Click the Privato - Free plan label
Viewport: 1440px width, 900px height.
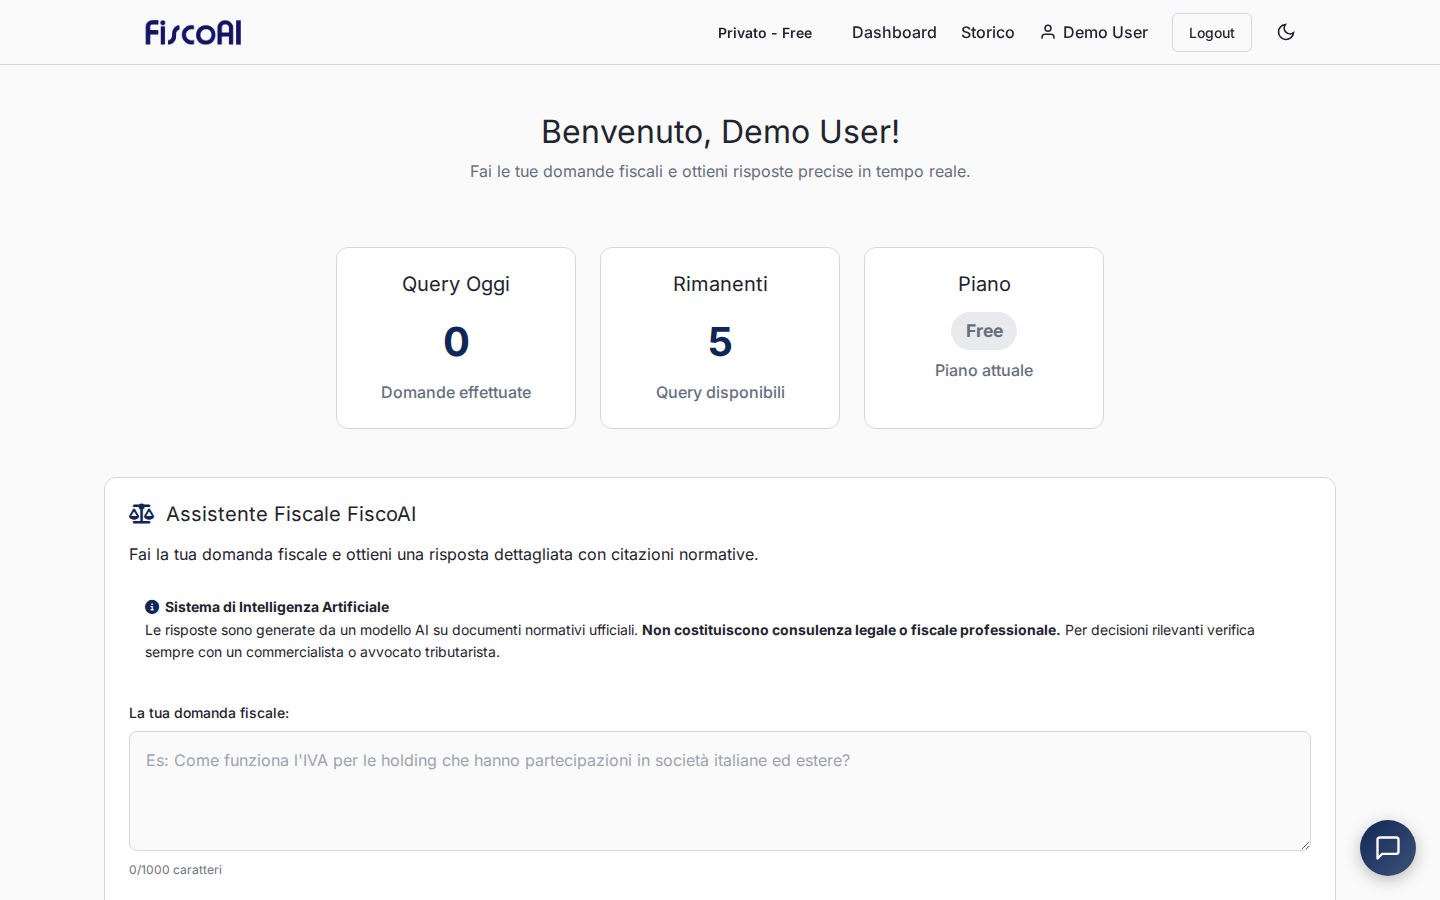pos(765,33)
